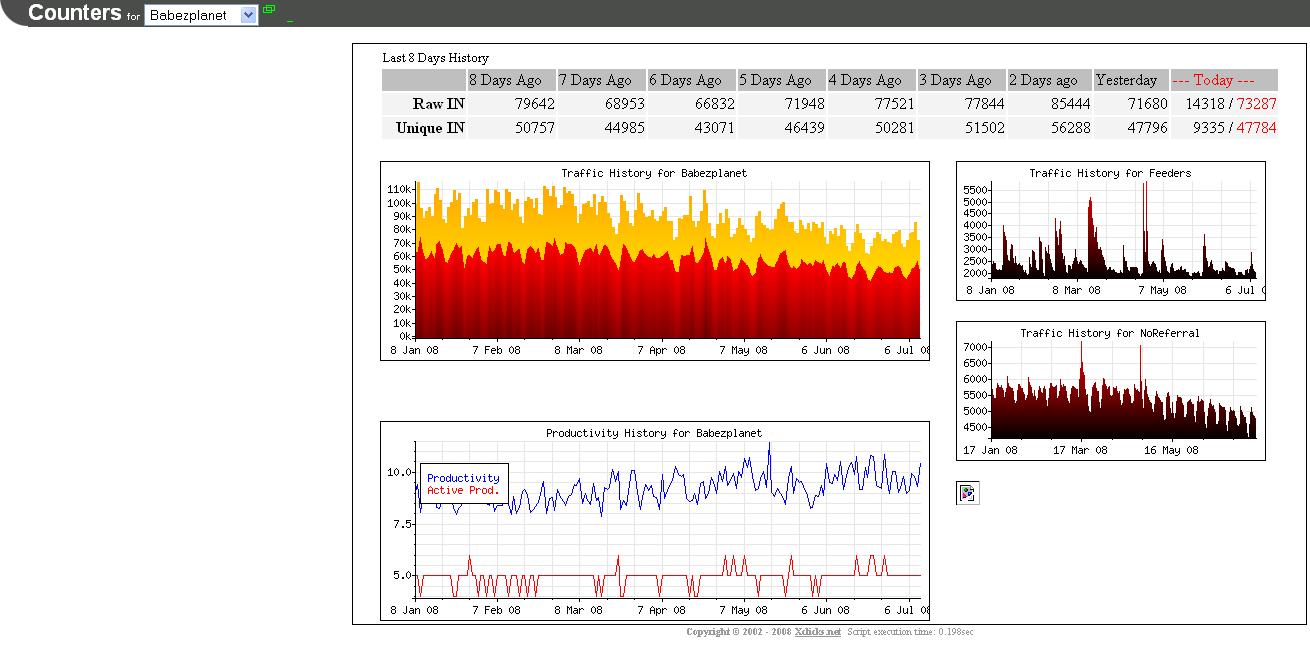Click Unique IN value 50757

pos(535,128)
